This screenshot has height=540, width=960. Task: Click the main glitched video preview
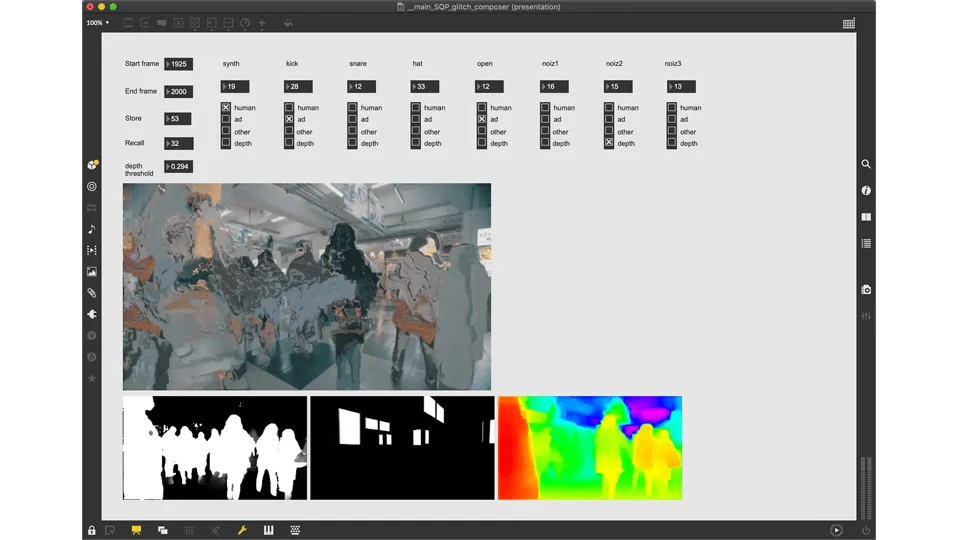[307, 287]
